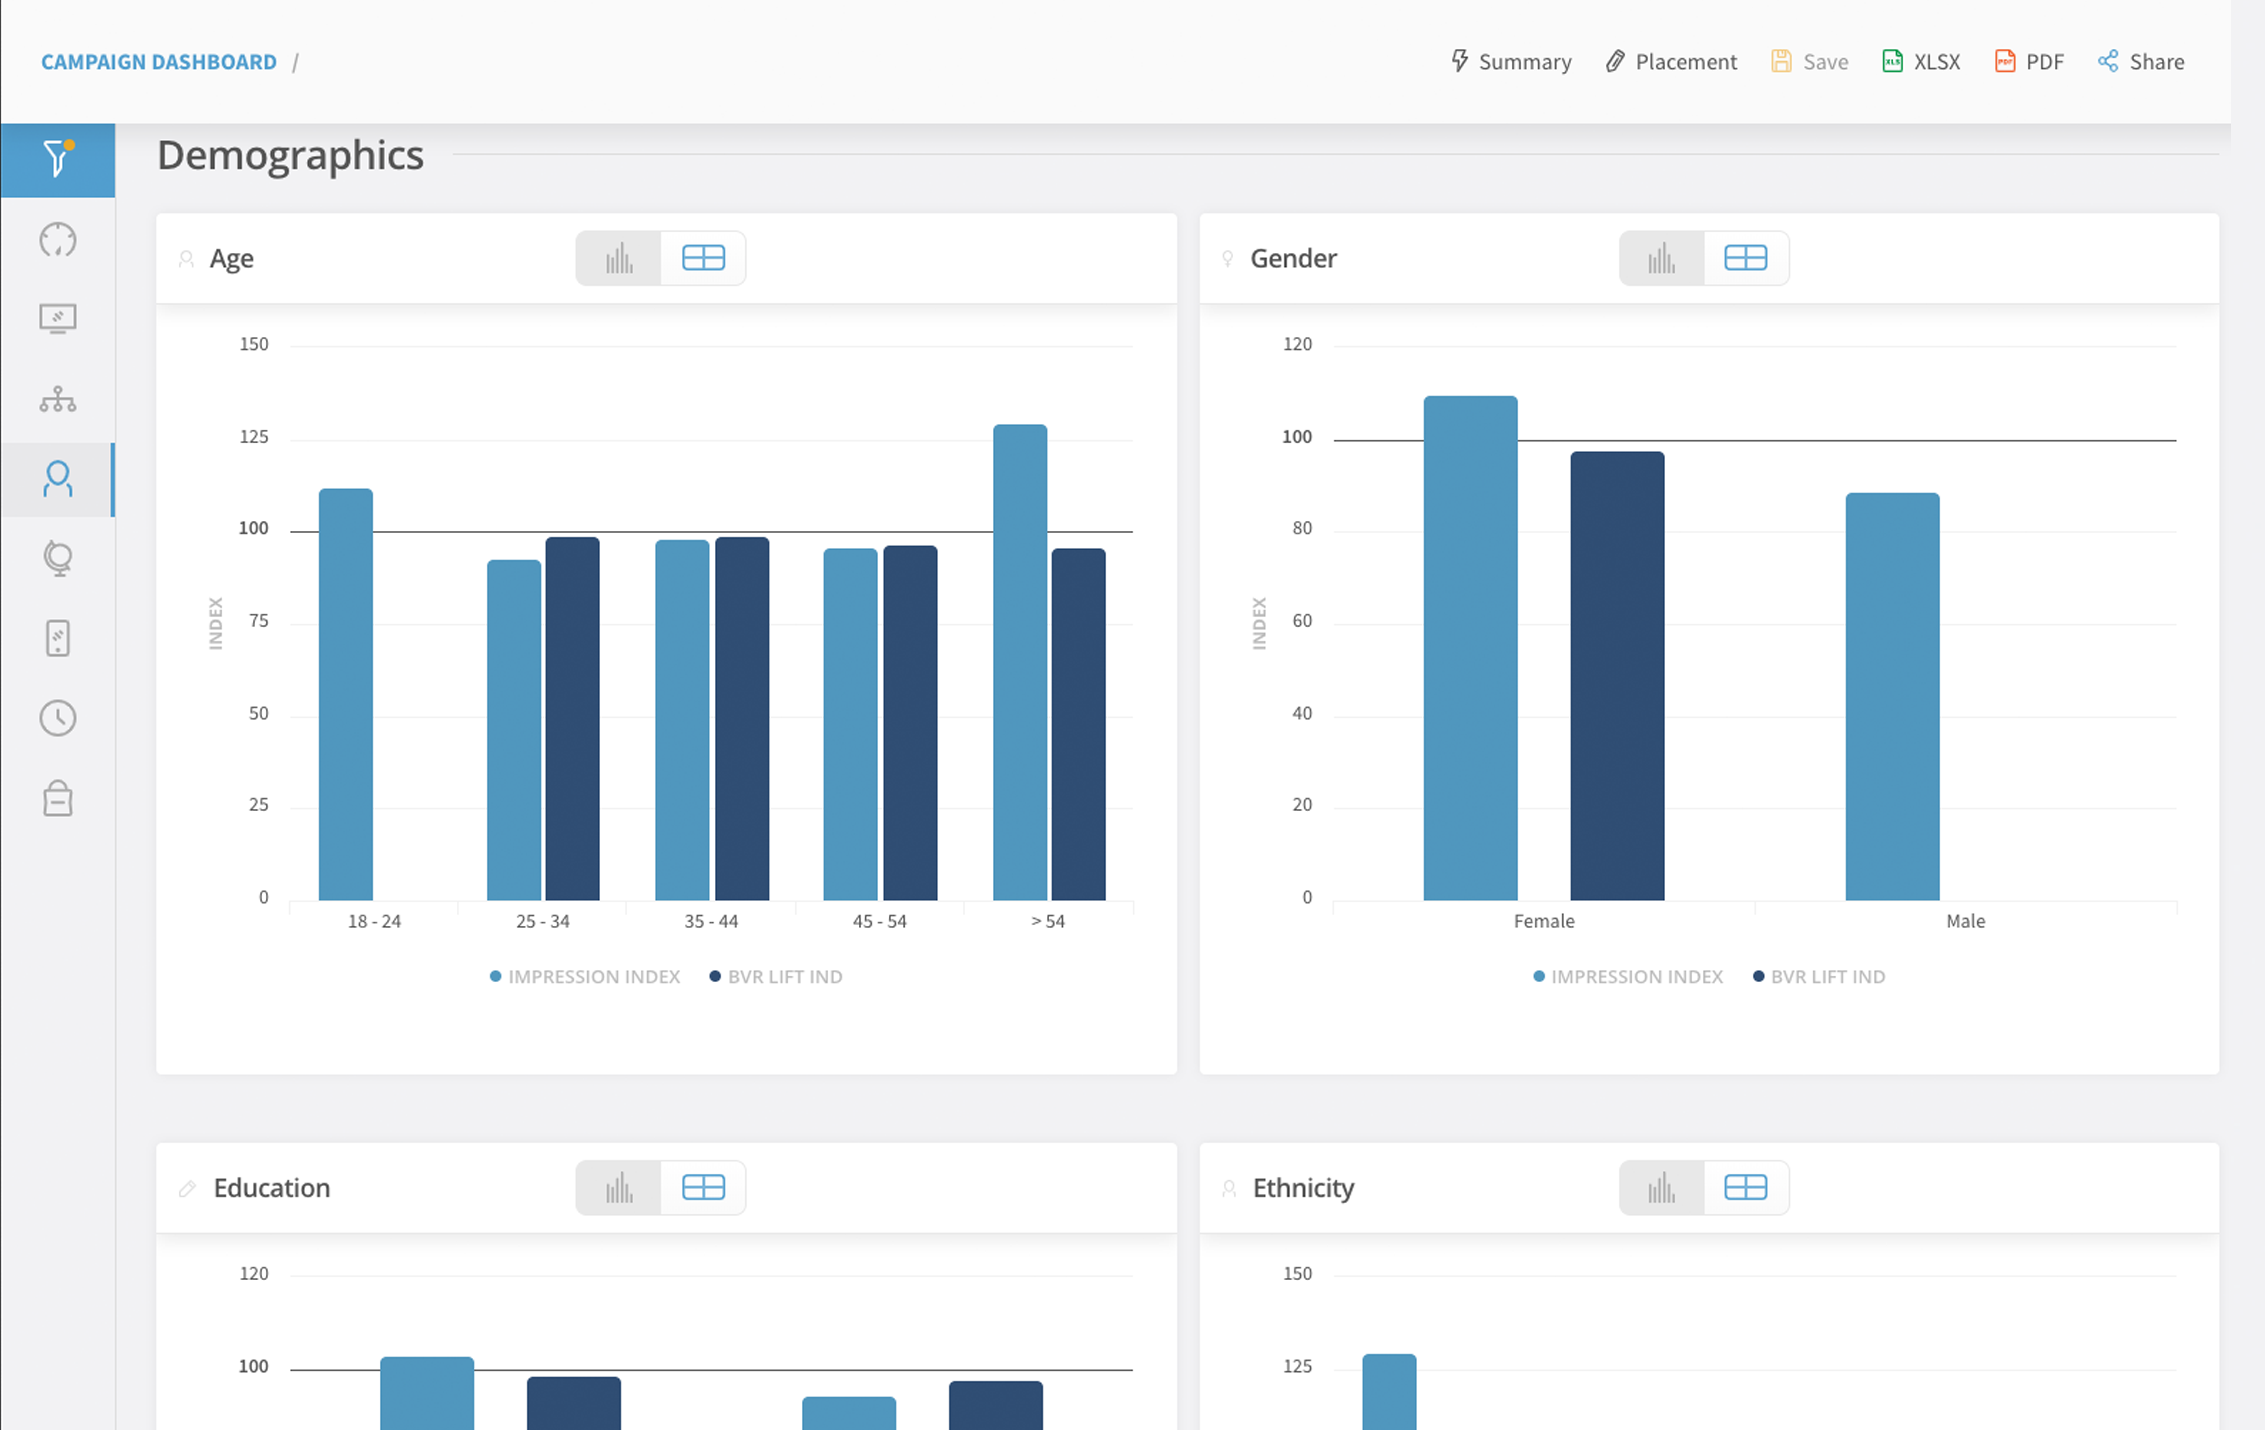
Task: Click the Age panel title
Action: click(x=231, y=259)
